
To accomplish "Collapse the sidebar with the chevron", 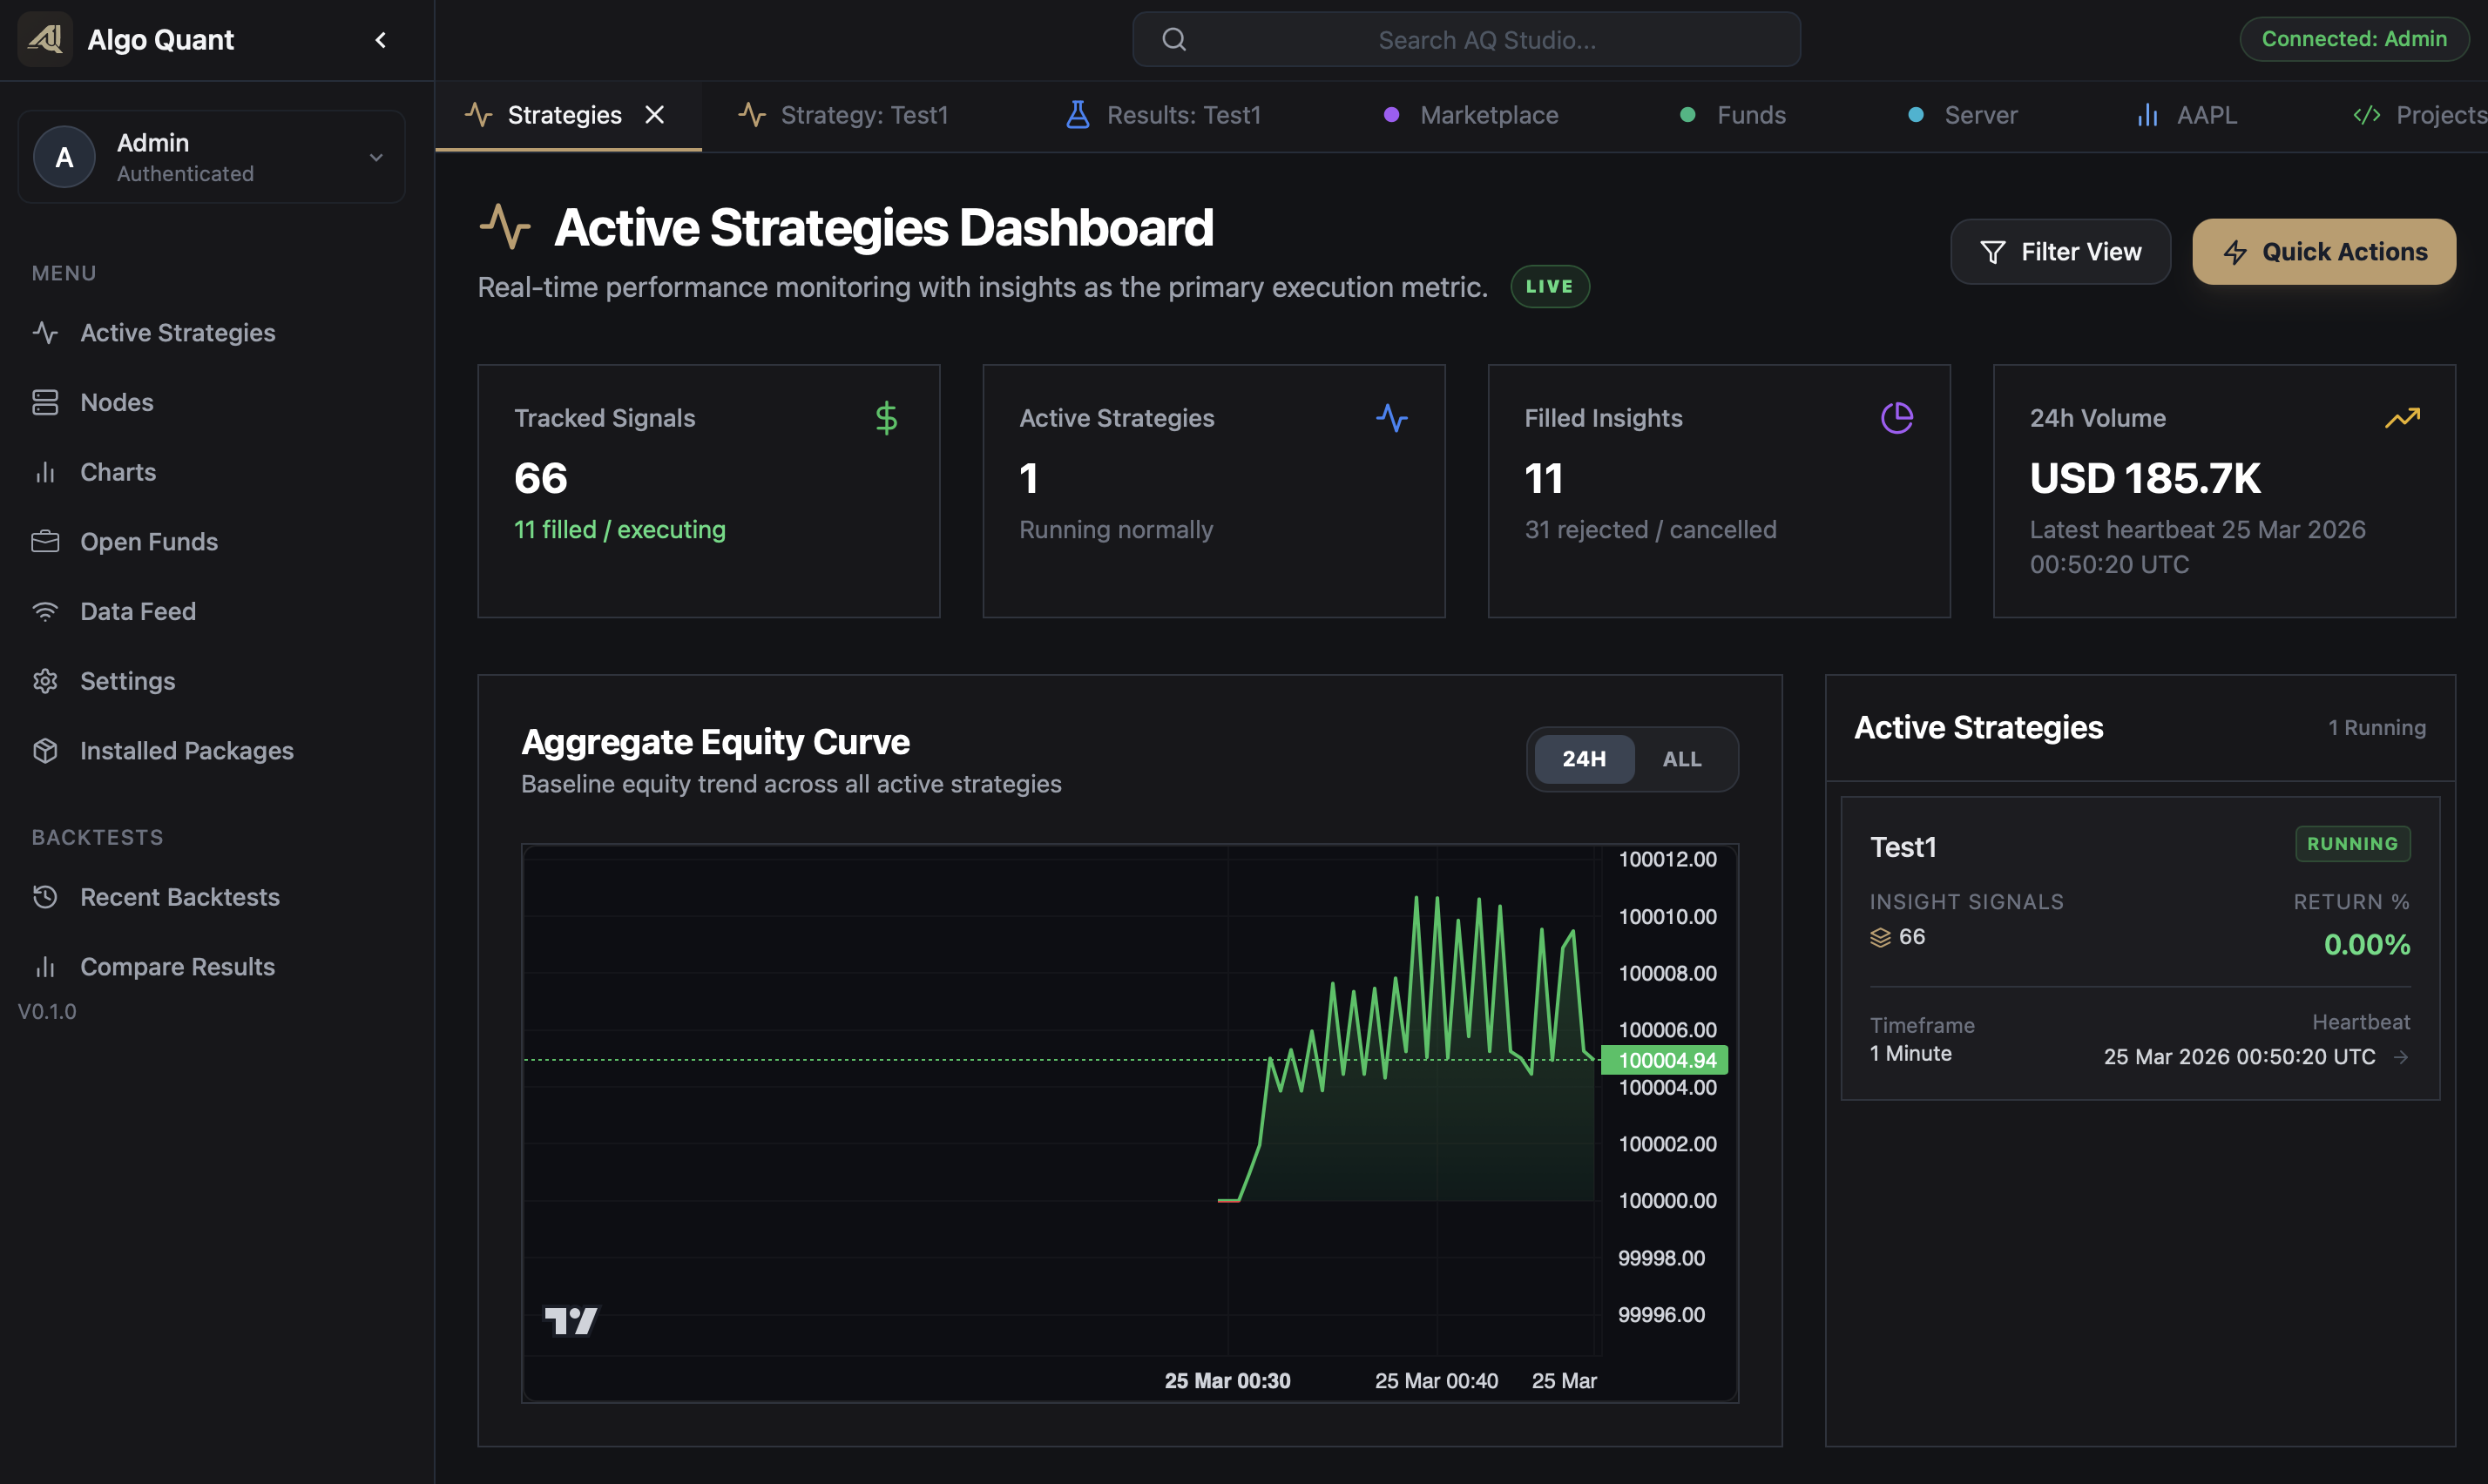I will (380, 40).
